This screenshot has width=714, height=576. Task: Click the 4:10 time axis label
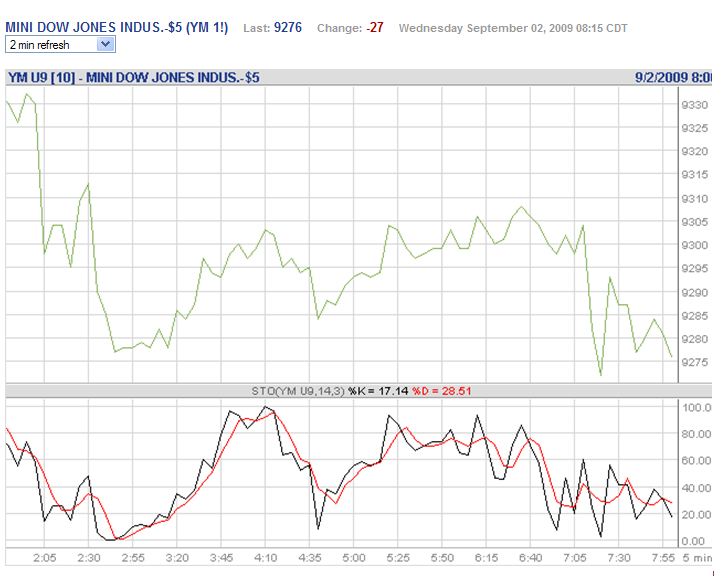265,558
